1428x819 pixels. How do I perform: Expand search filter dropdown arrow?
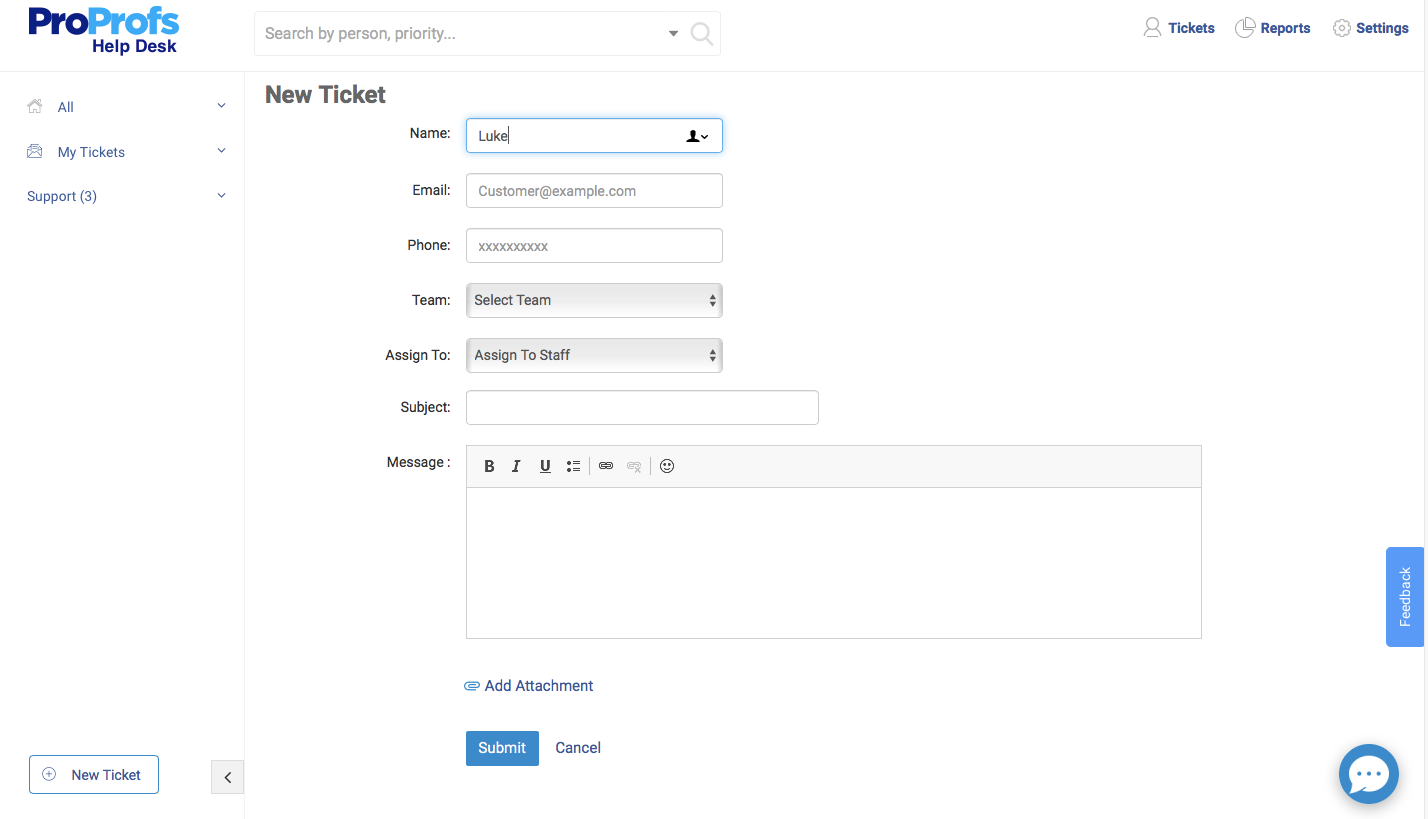[x=673, y=34]
